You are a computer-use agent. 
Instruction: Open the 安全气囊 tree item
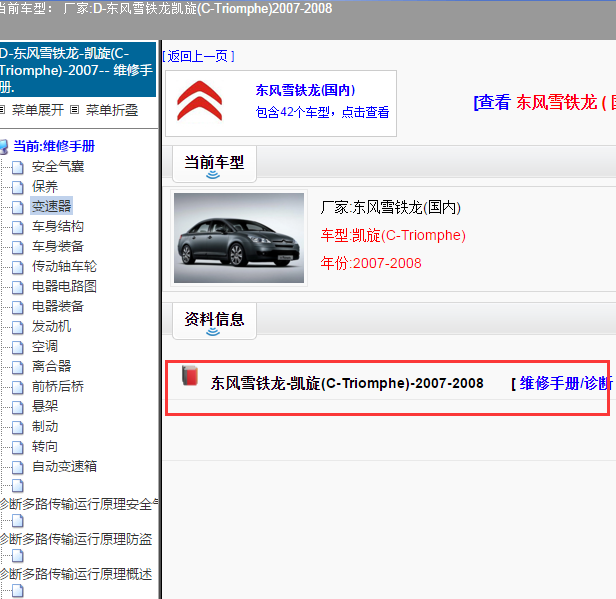[x=58, y=167]
